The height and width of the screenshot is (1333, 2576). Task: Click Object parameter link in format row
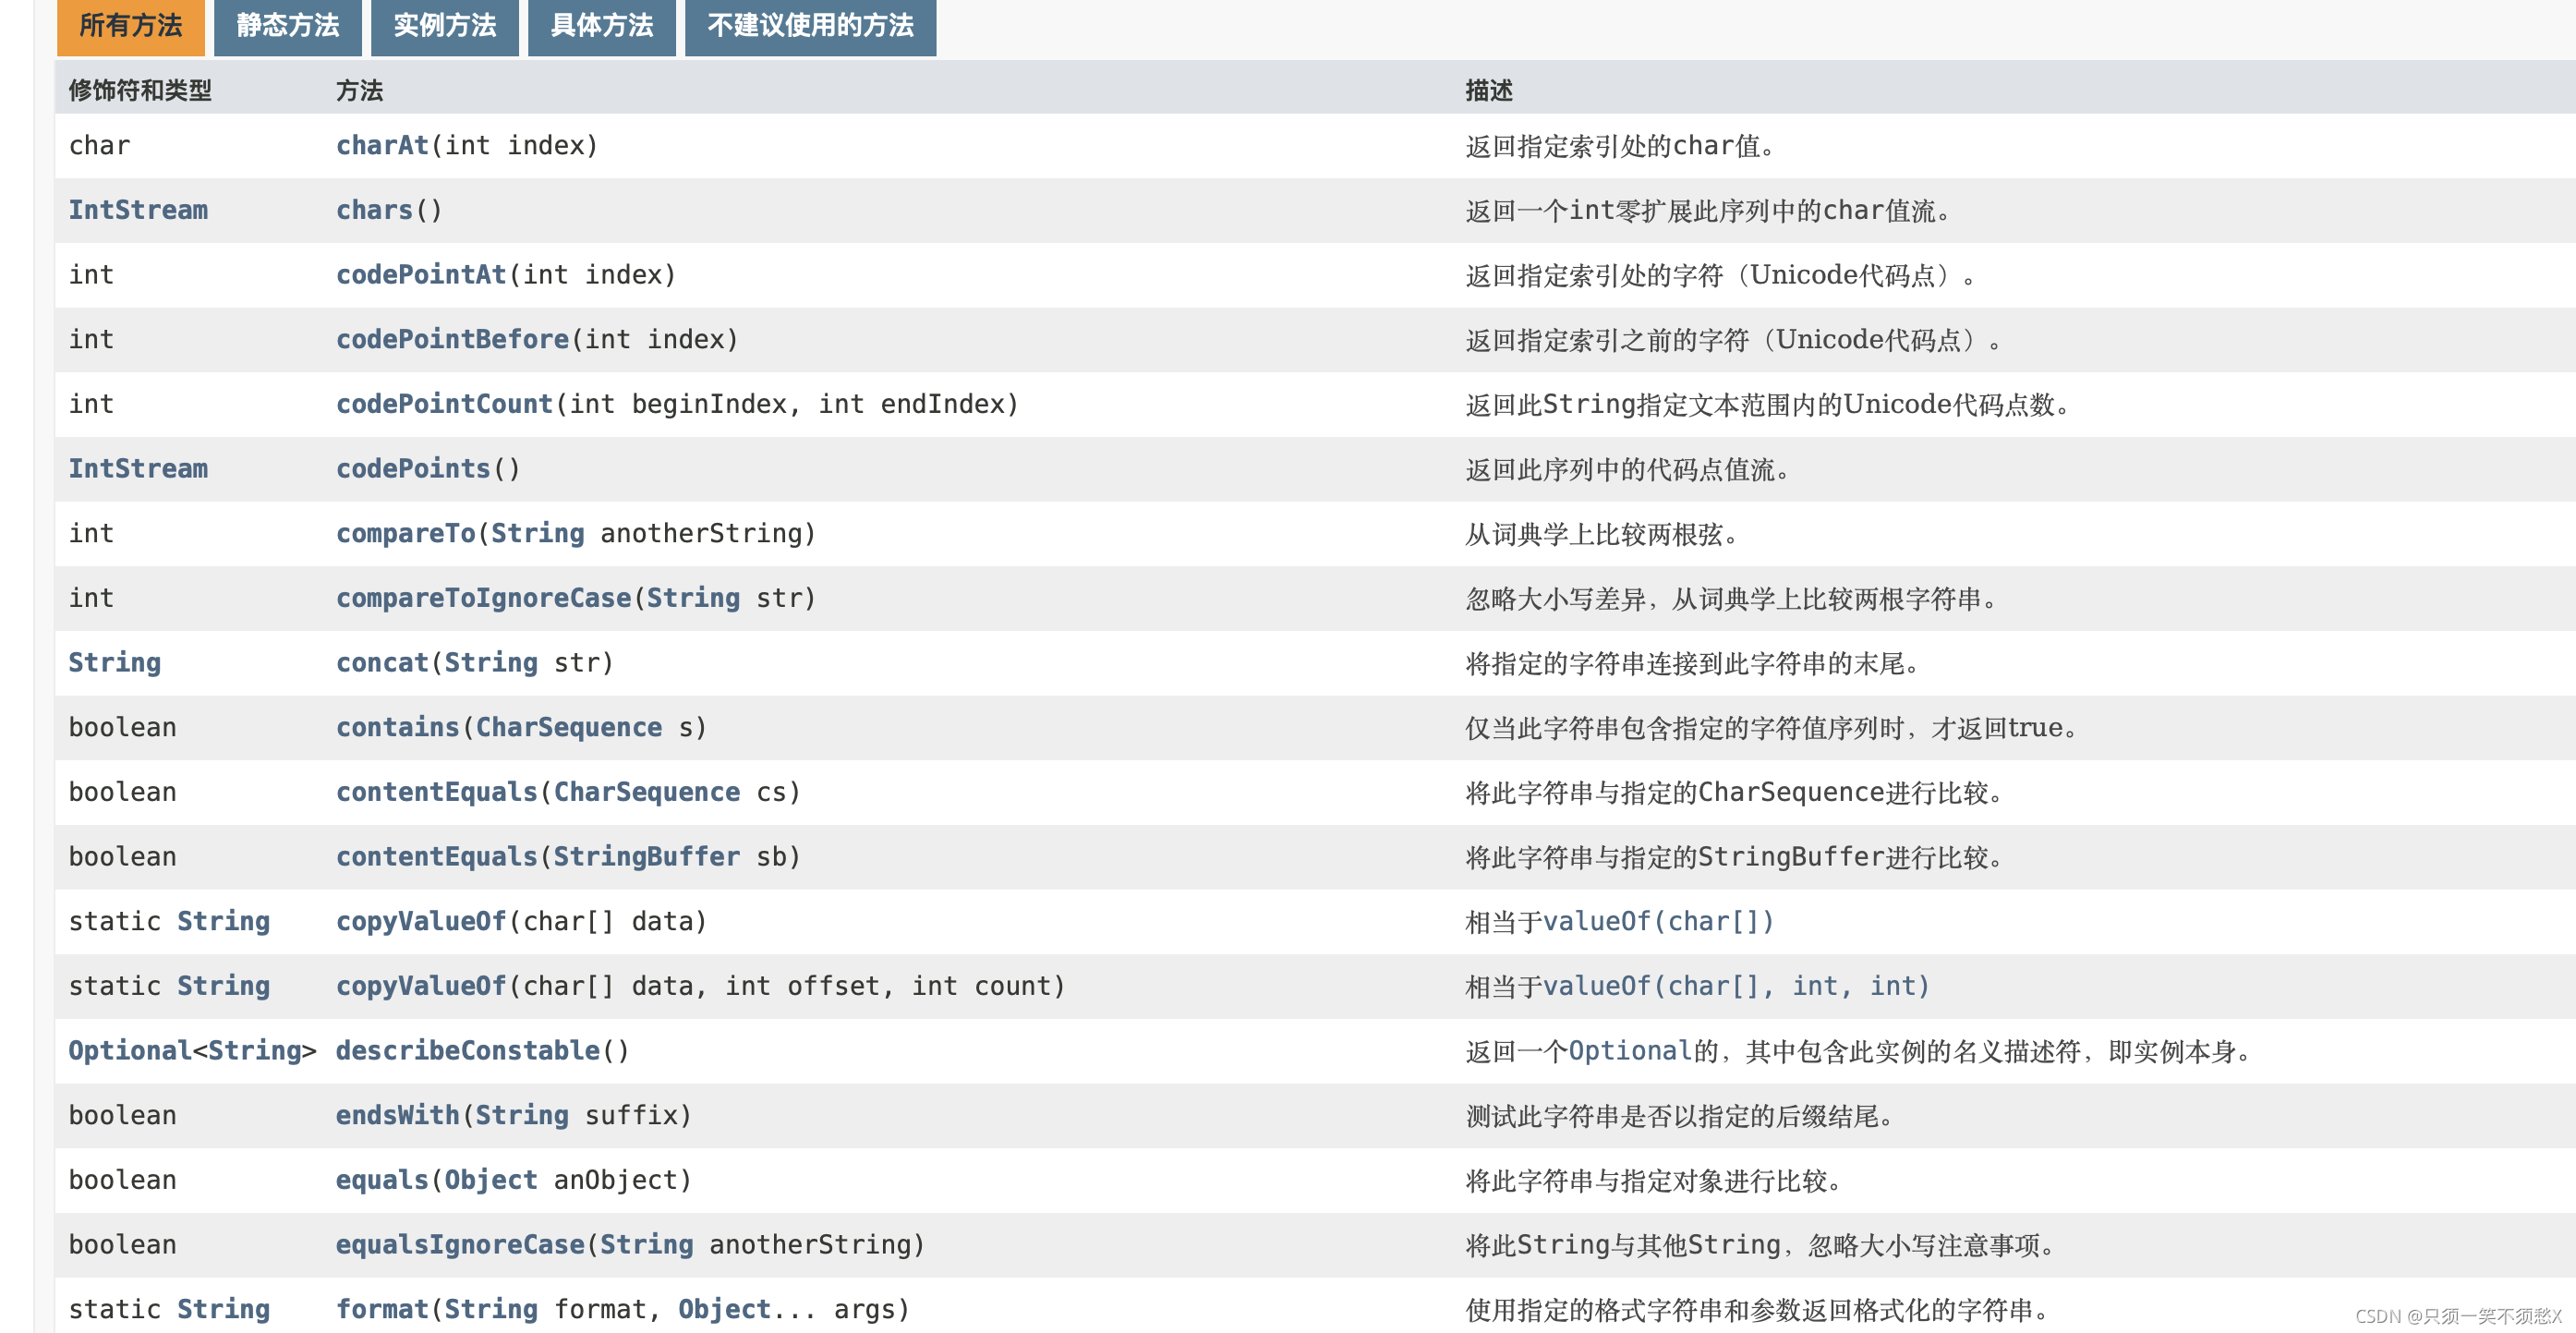pos(724,1310)
